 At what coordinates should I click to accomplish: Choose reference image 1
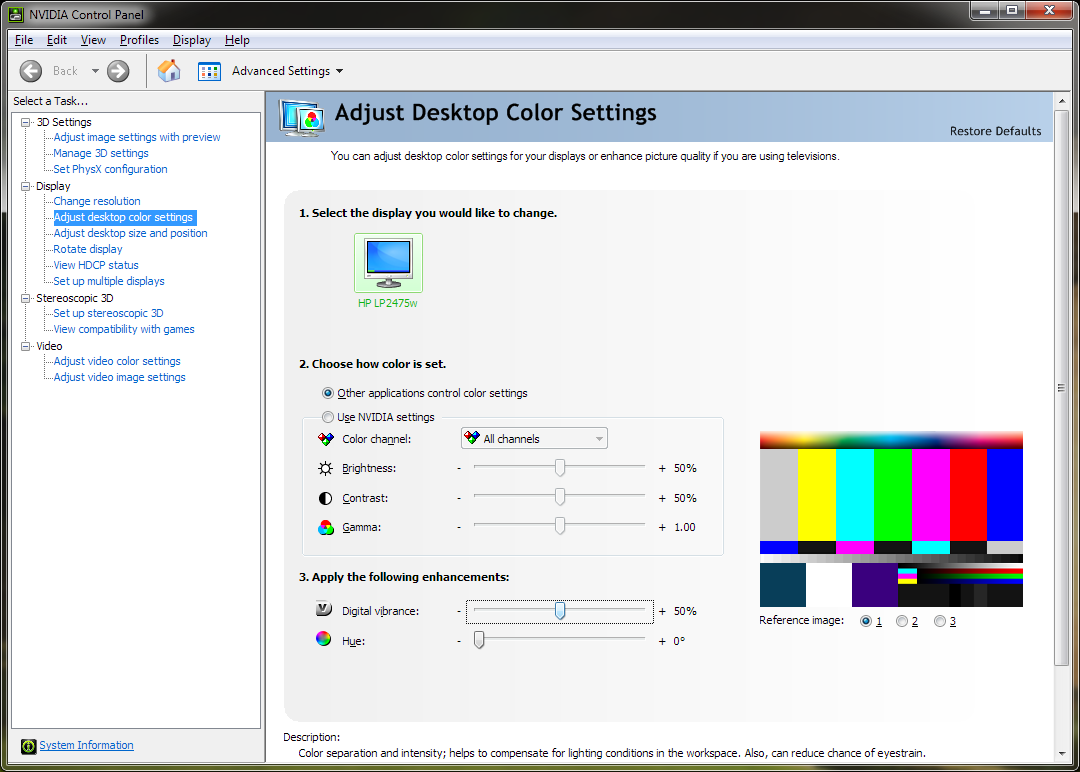pyautogui.click(x=866, y=621)
